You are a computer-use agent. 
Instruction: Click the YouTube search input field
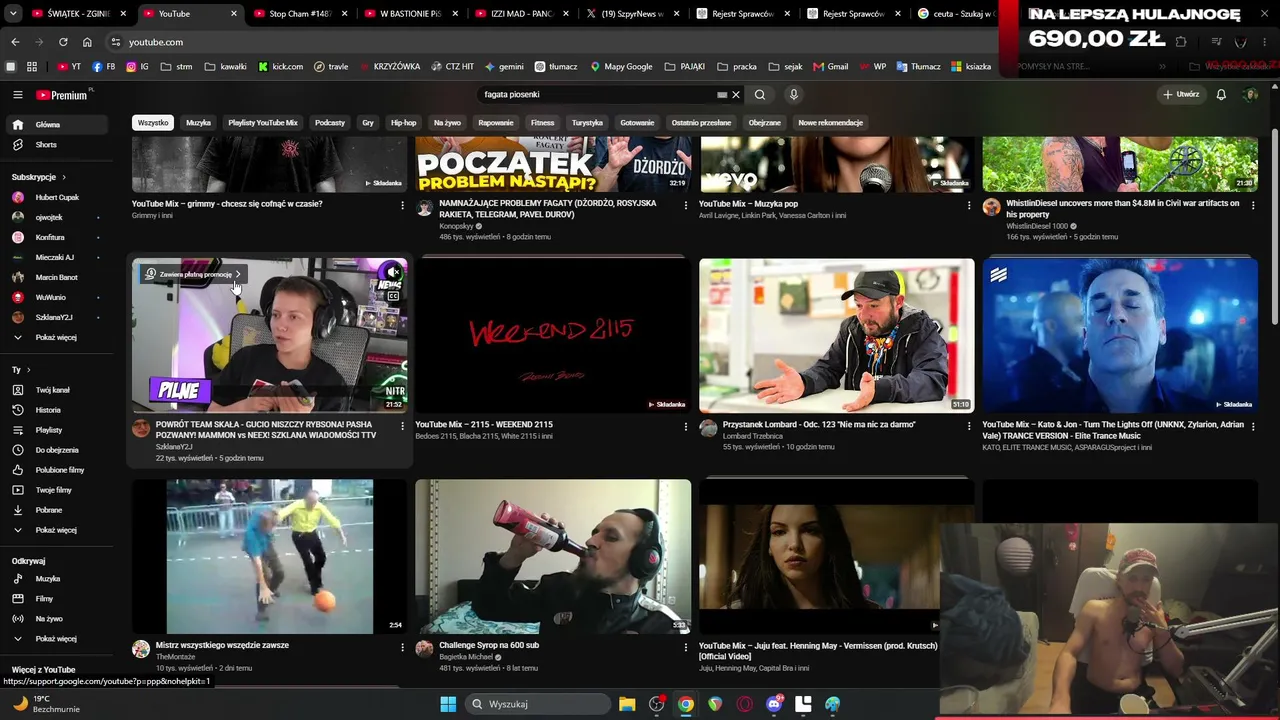click(x=597, y=95)
